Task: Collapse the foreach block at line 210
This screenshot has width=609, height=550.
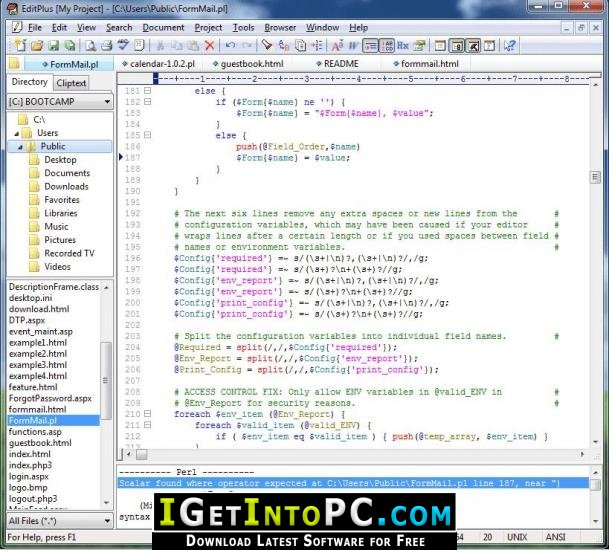Action: point(148,414)
